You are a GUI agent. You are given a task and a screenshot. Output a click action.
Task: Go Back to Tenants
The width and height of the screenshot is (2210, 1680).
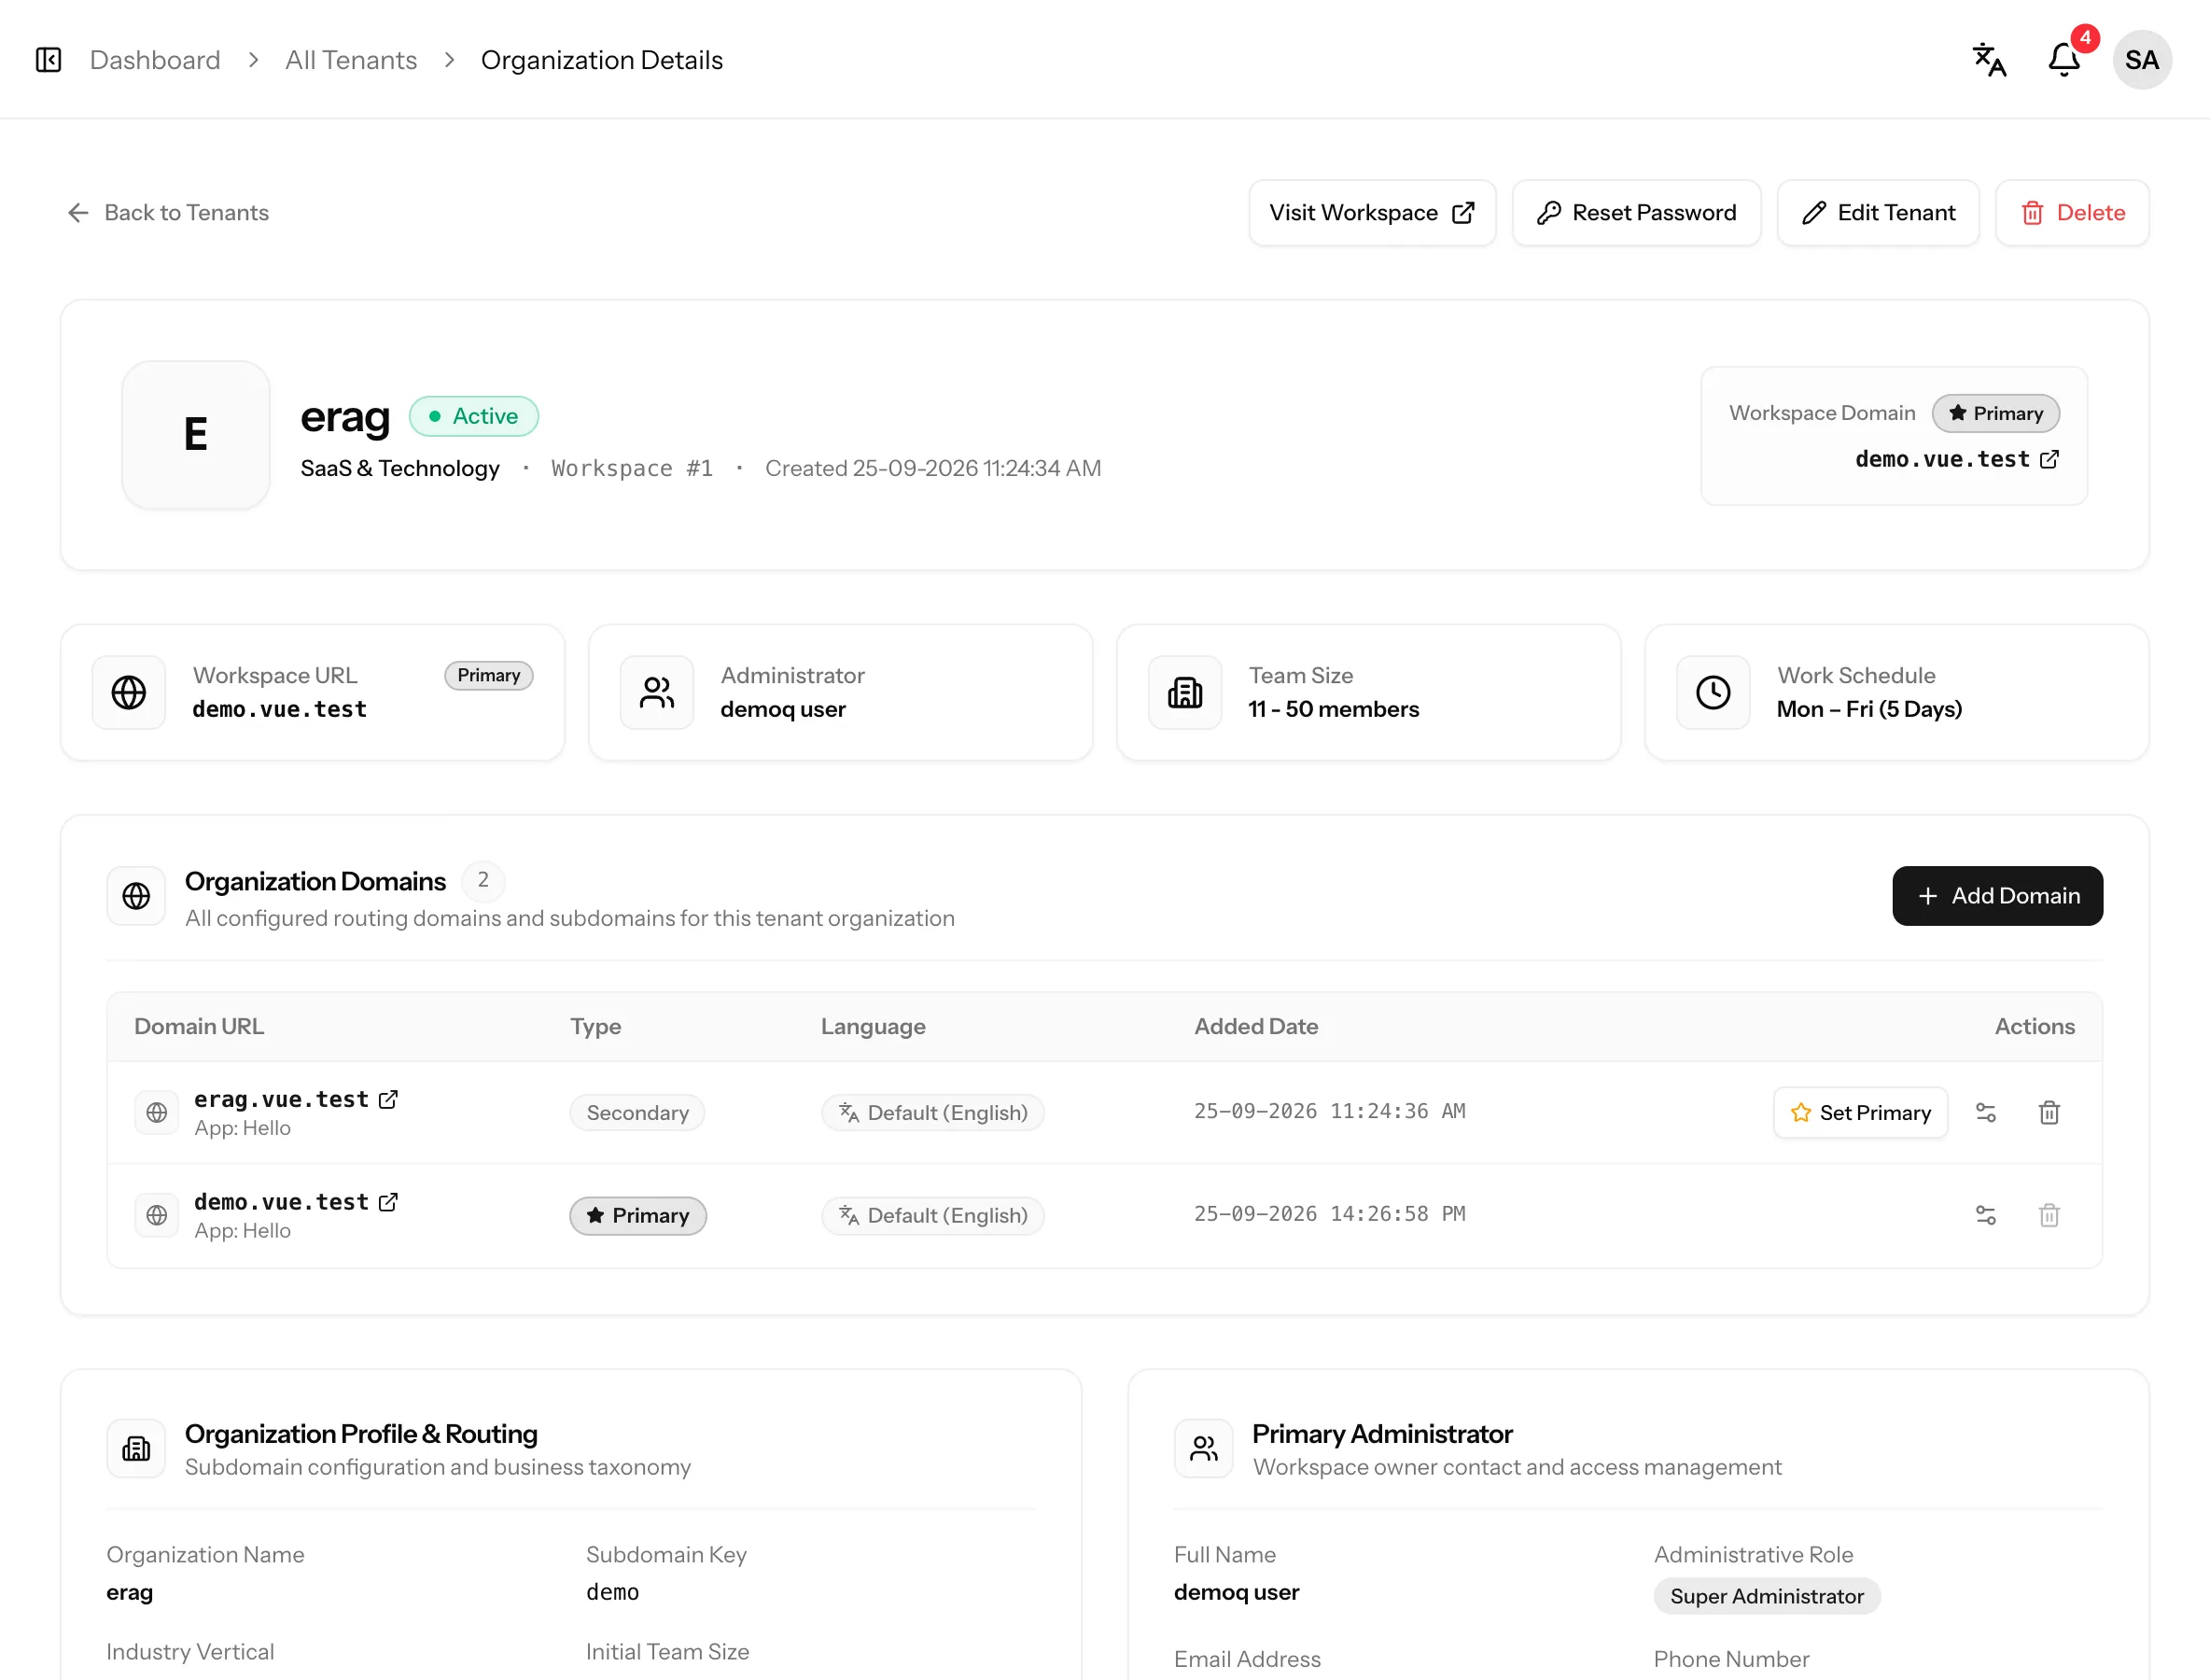pos(168,213)
